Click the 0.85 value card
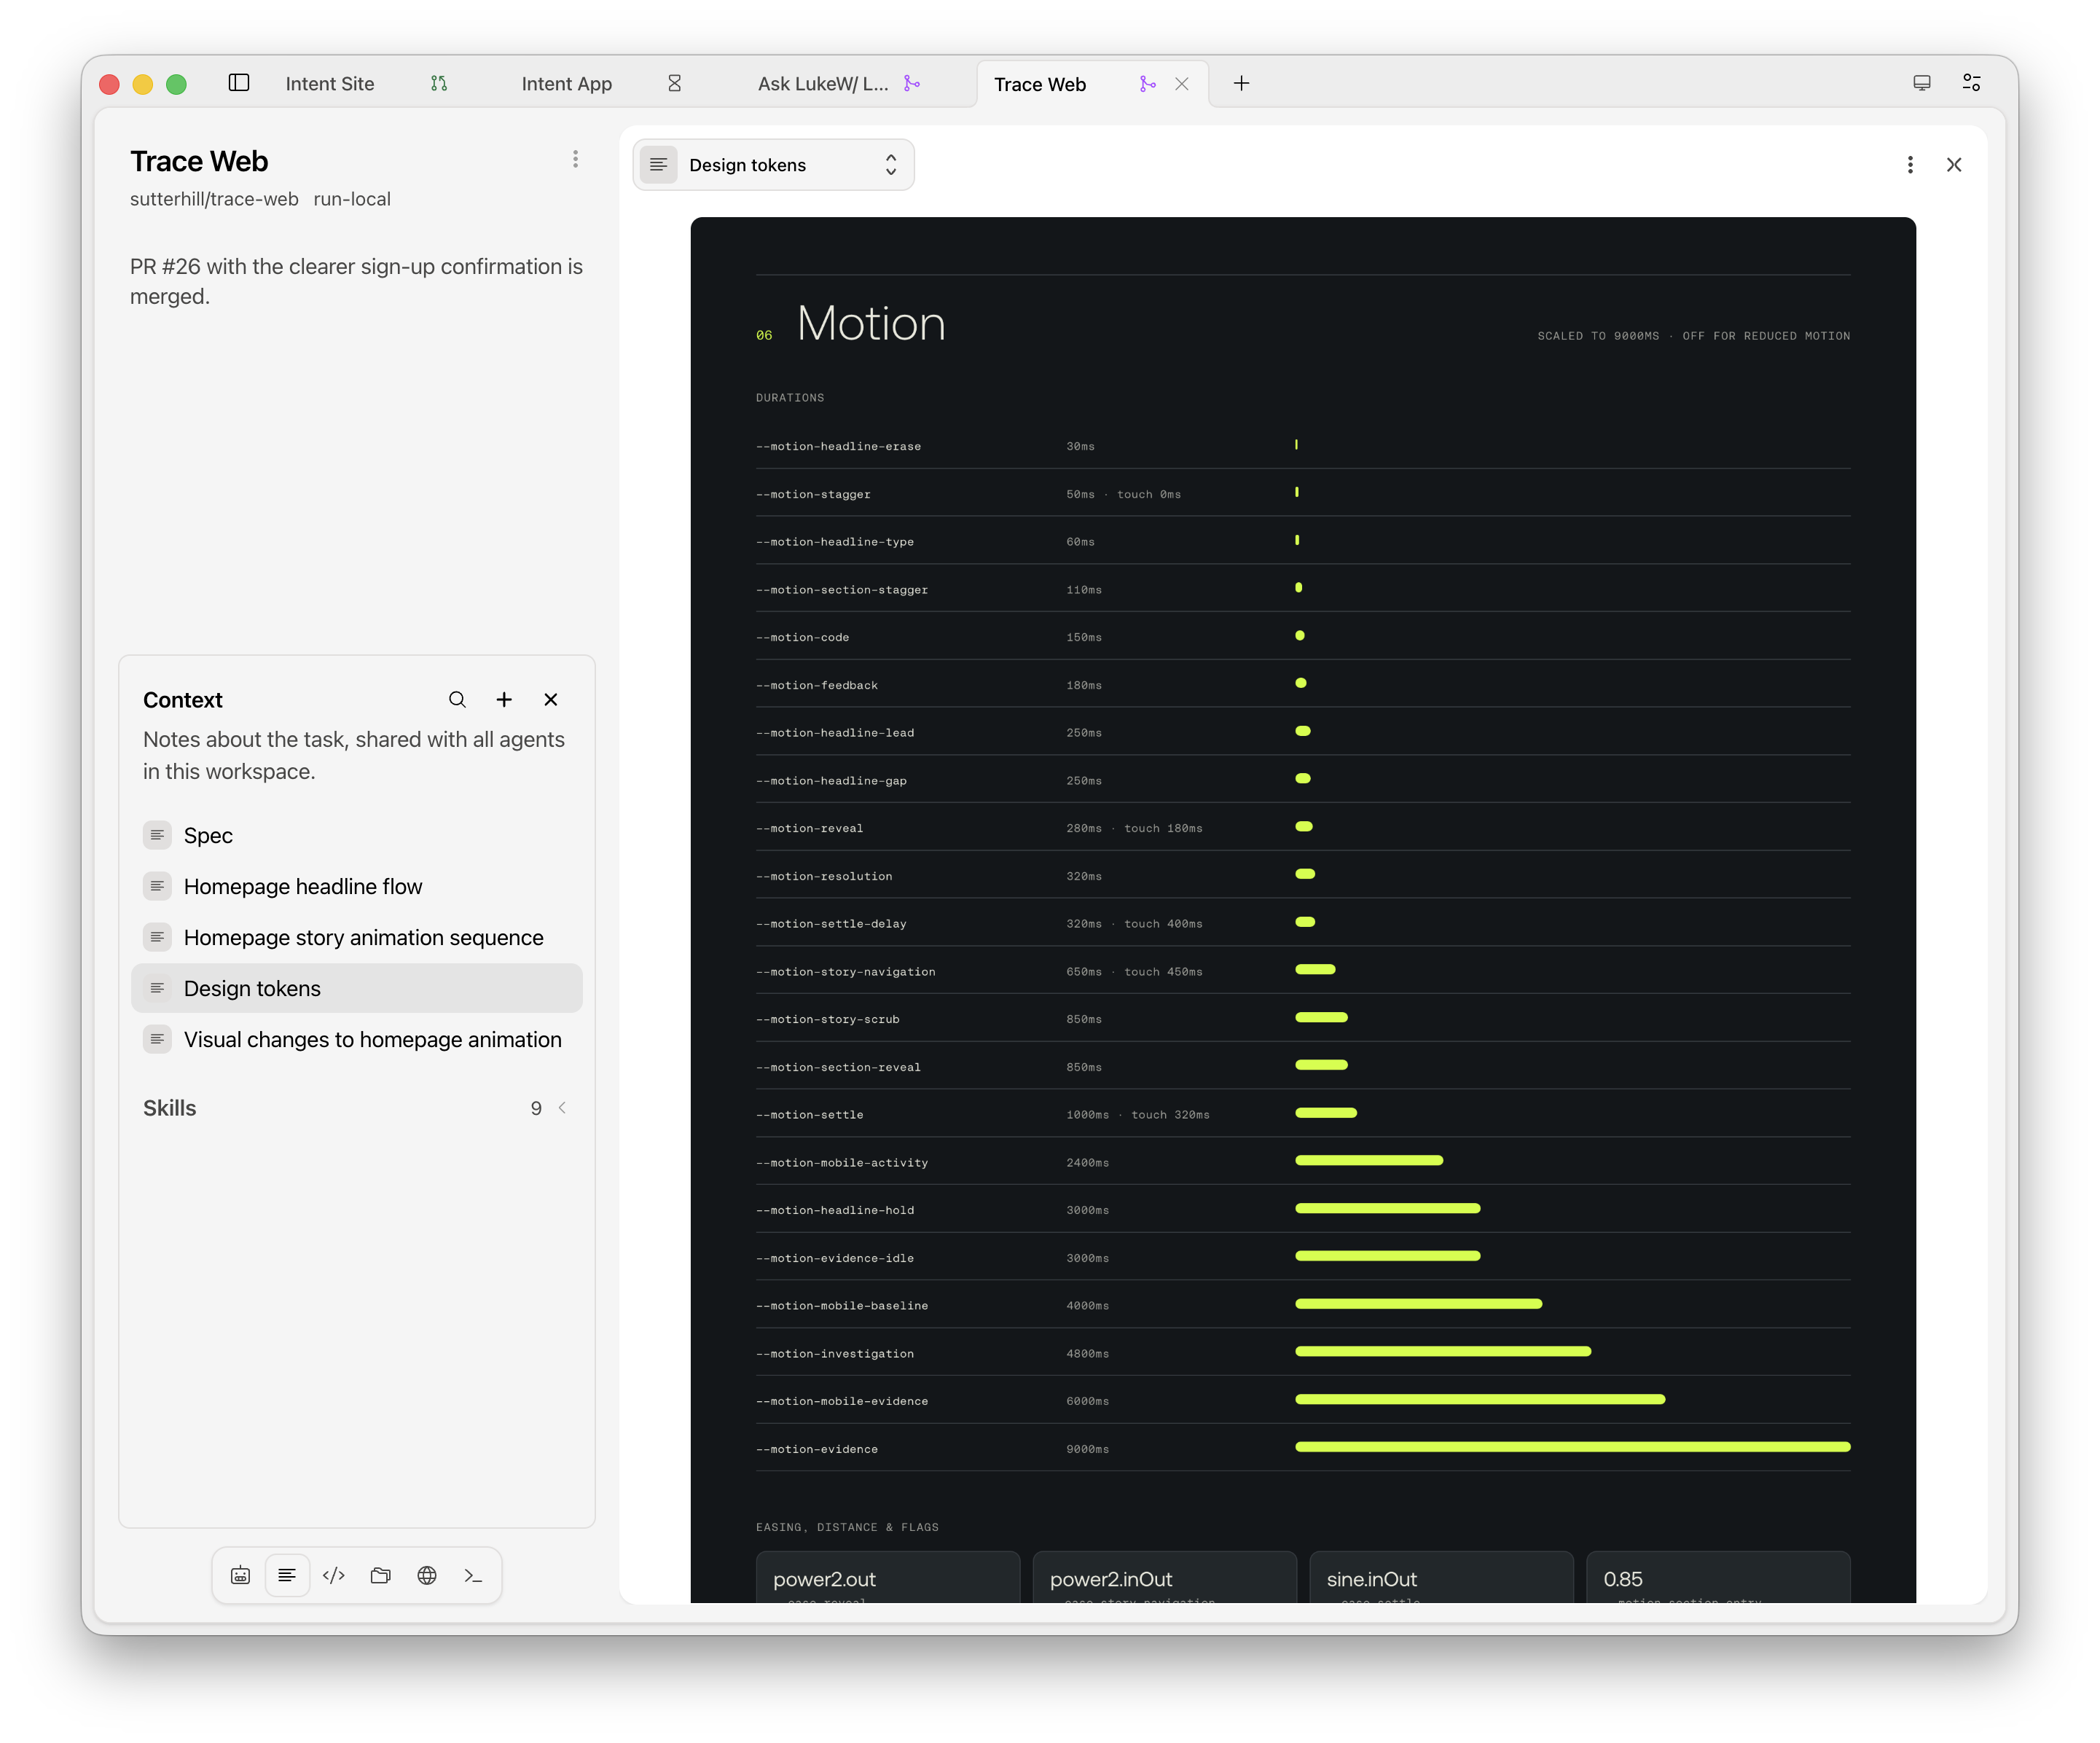The image size is (2100, 1743). pyautogui.click(x=1718, y=1578)
